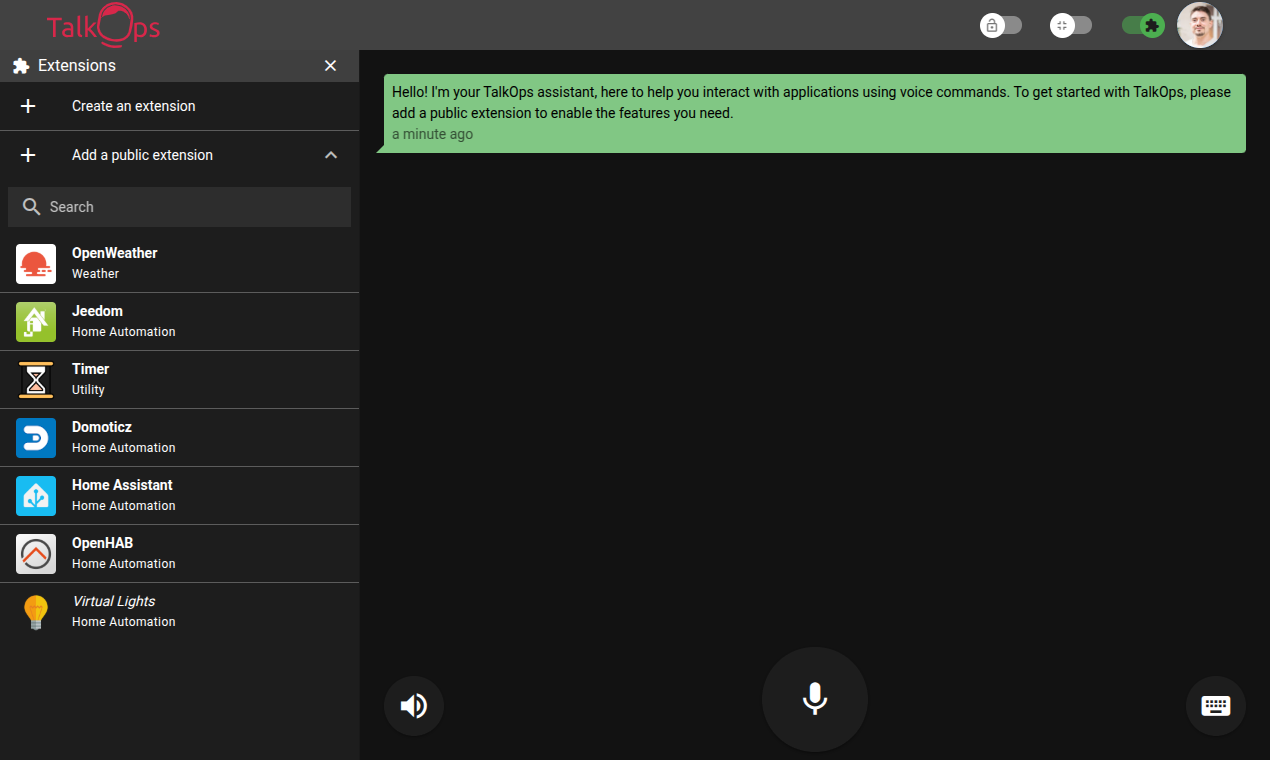Viewport: 1270px width, 760px height.
Task: Click 'Utility' category under Timer
Action: (x=88, y=390)
